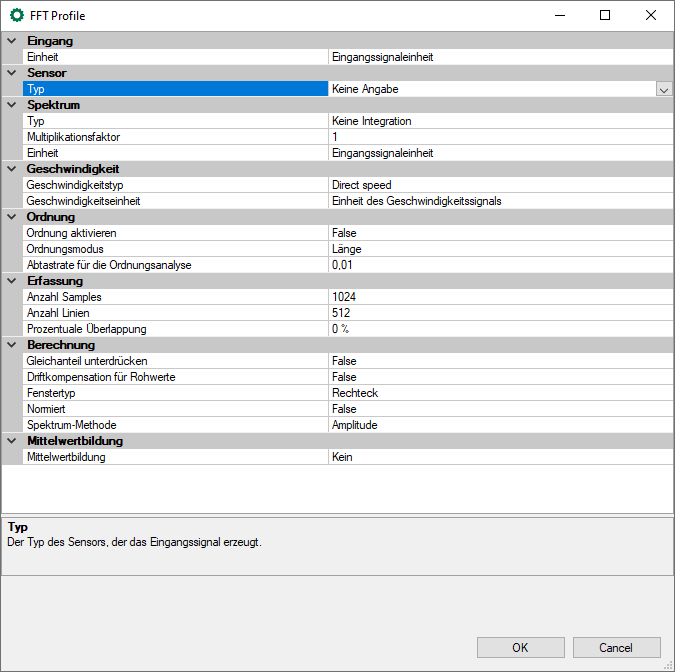Screen dimensions: 675x672
Task: Collapse the Berechnung category
Action: (12, 345)
